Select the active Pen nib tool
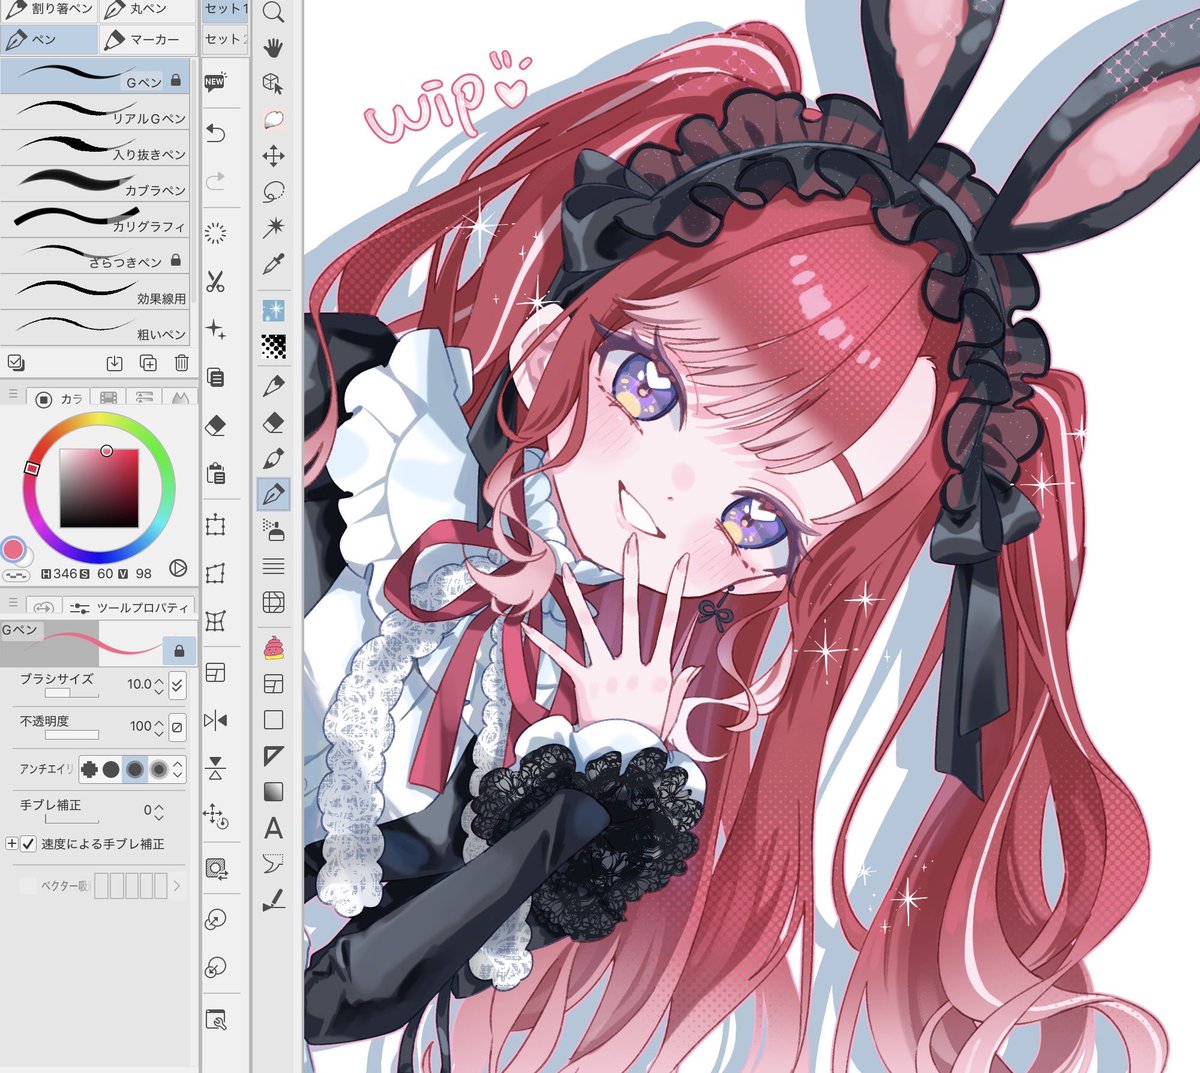 [x=273, y=493]
